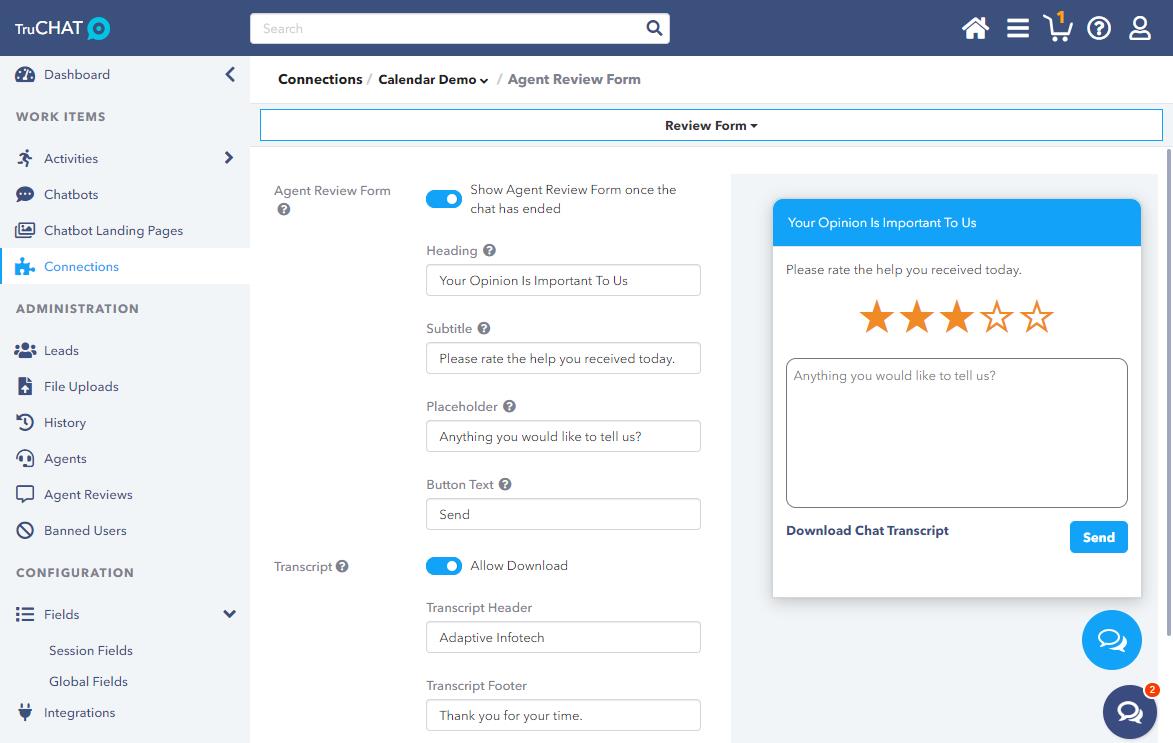This screenshot has height=743, width=1173.
Task: Select the third rating star
Action: tap(957, 317)
